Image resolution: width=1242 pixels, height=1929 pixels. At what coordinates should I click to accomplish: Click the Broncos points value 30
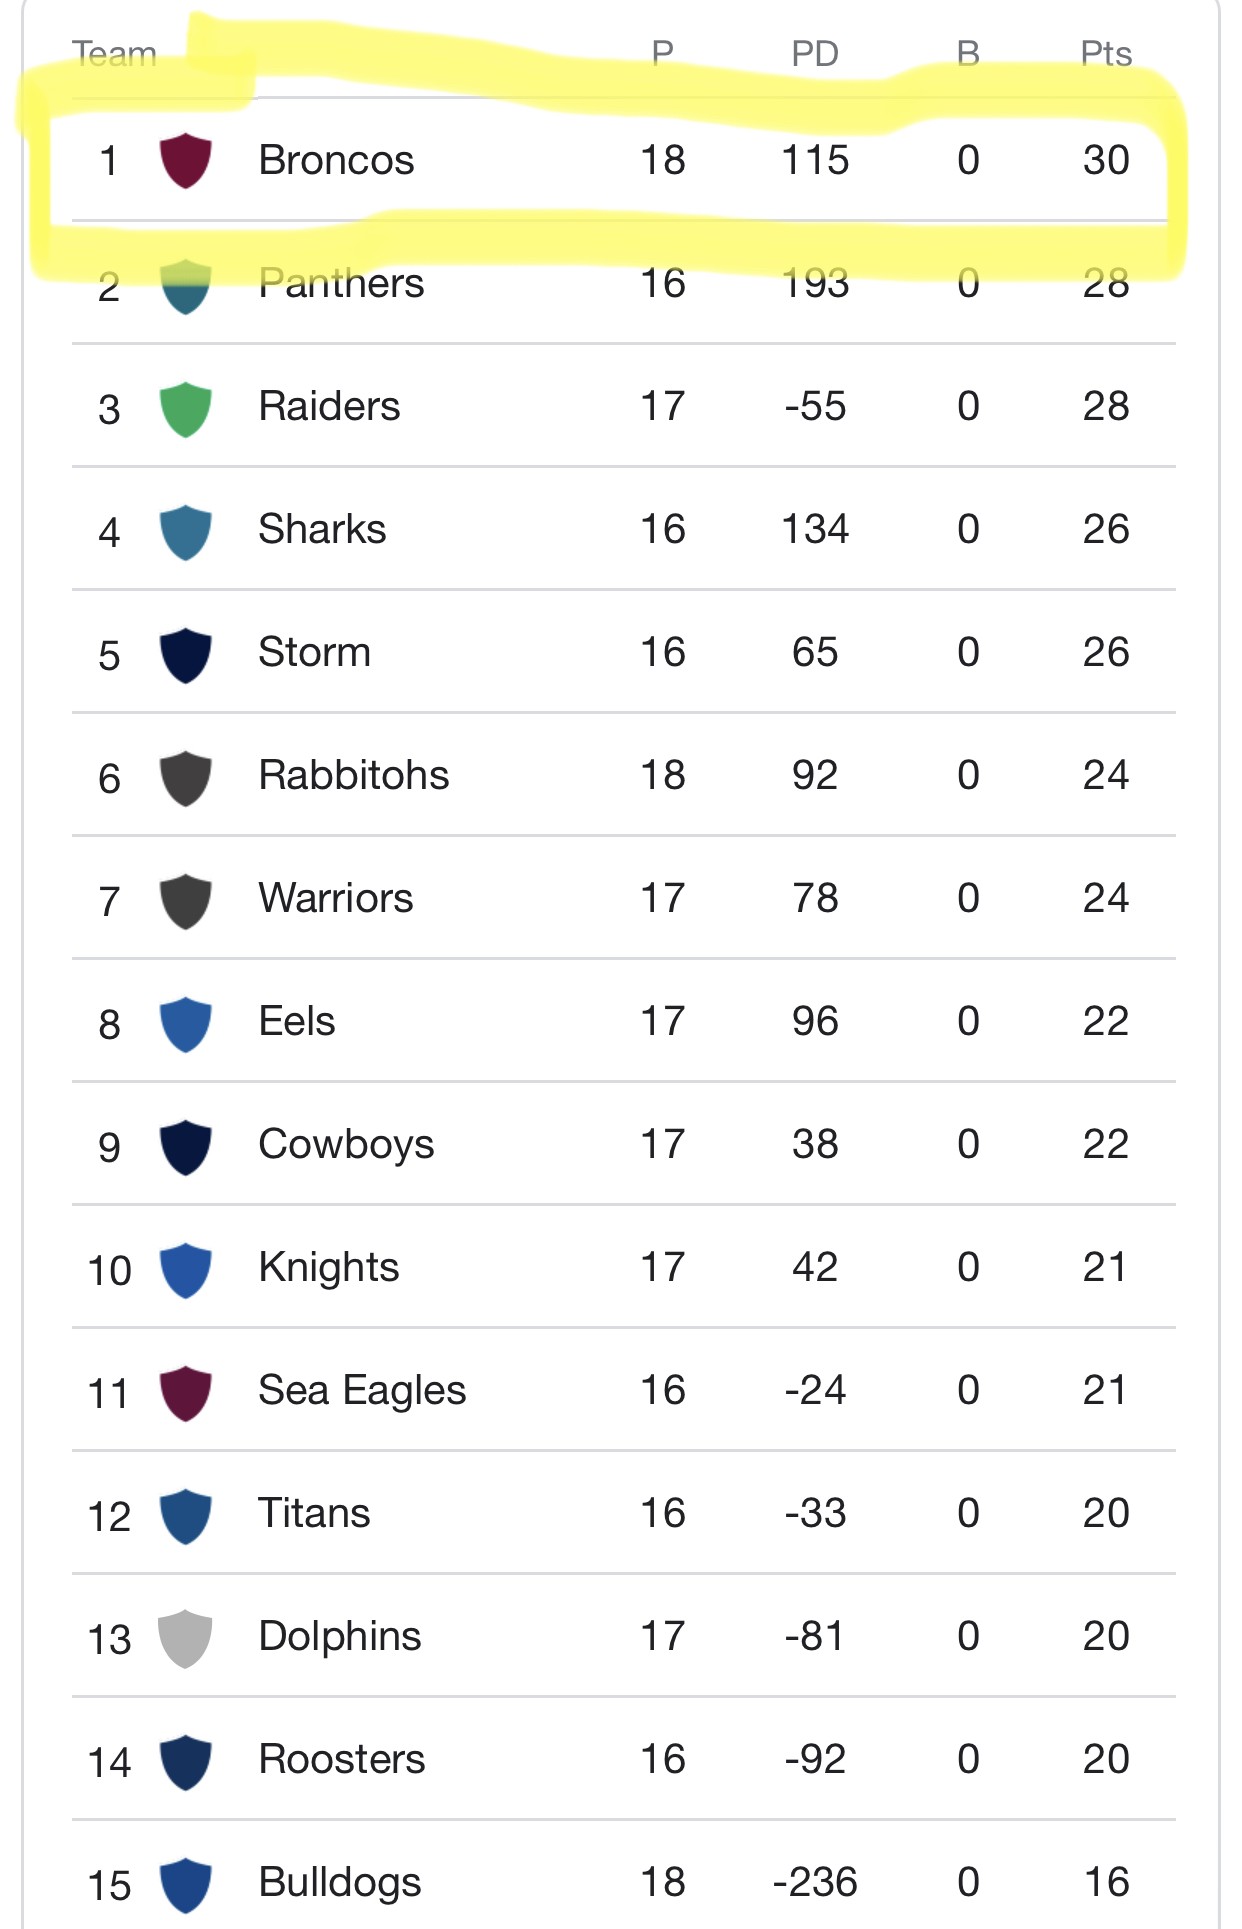1106,160
